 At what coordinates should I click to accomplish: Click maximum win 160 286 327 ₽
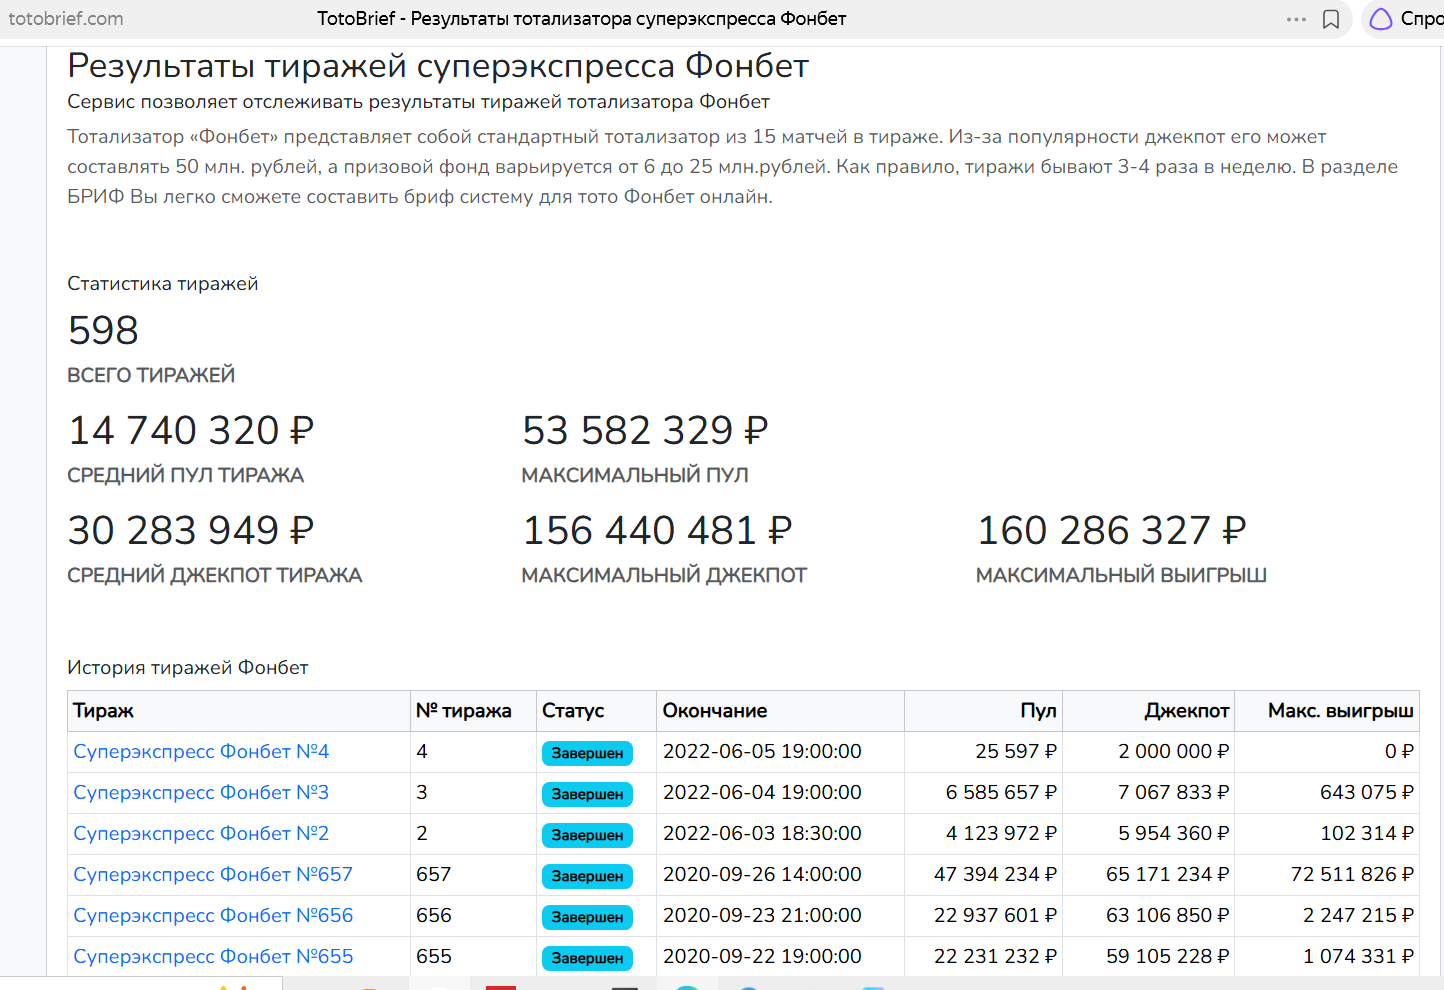[x=1112, y=530]
